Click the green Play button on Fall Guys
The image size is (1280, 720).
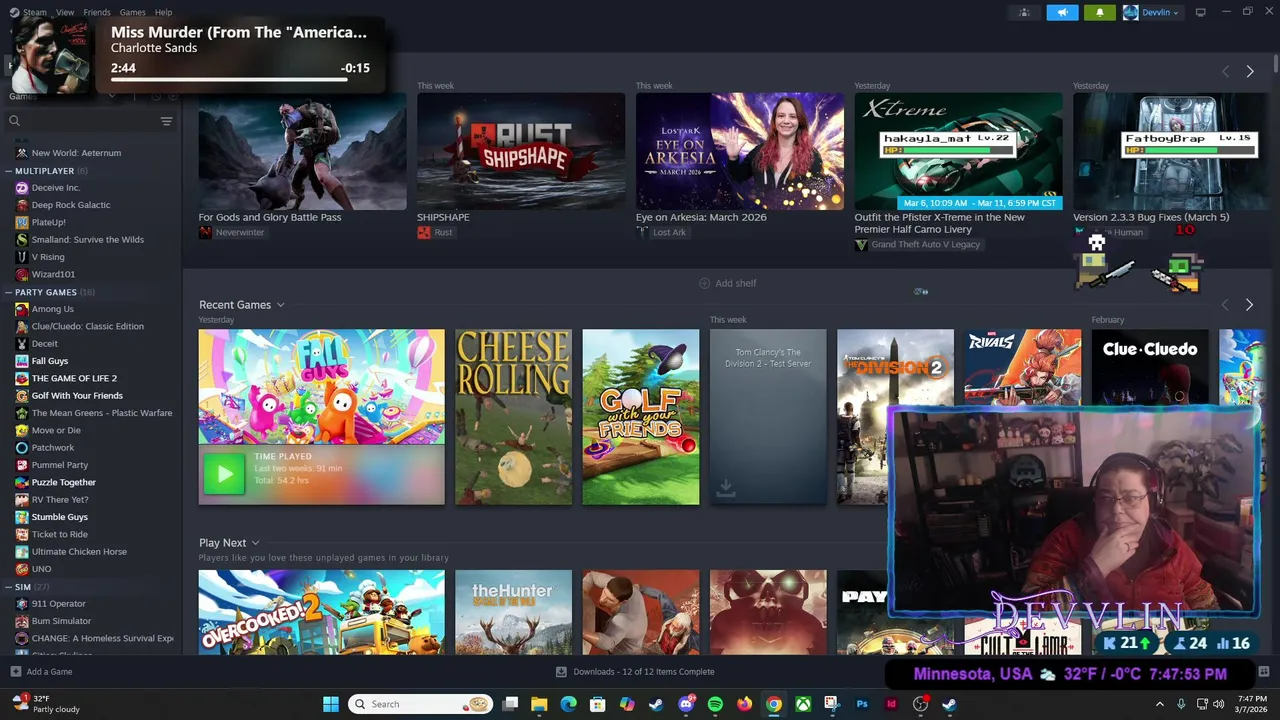pos(224,474)
